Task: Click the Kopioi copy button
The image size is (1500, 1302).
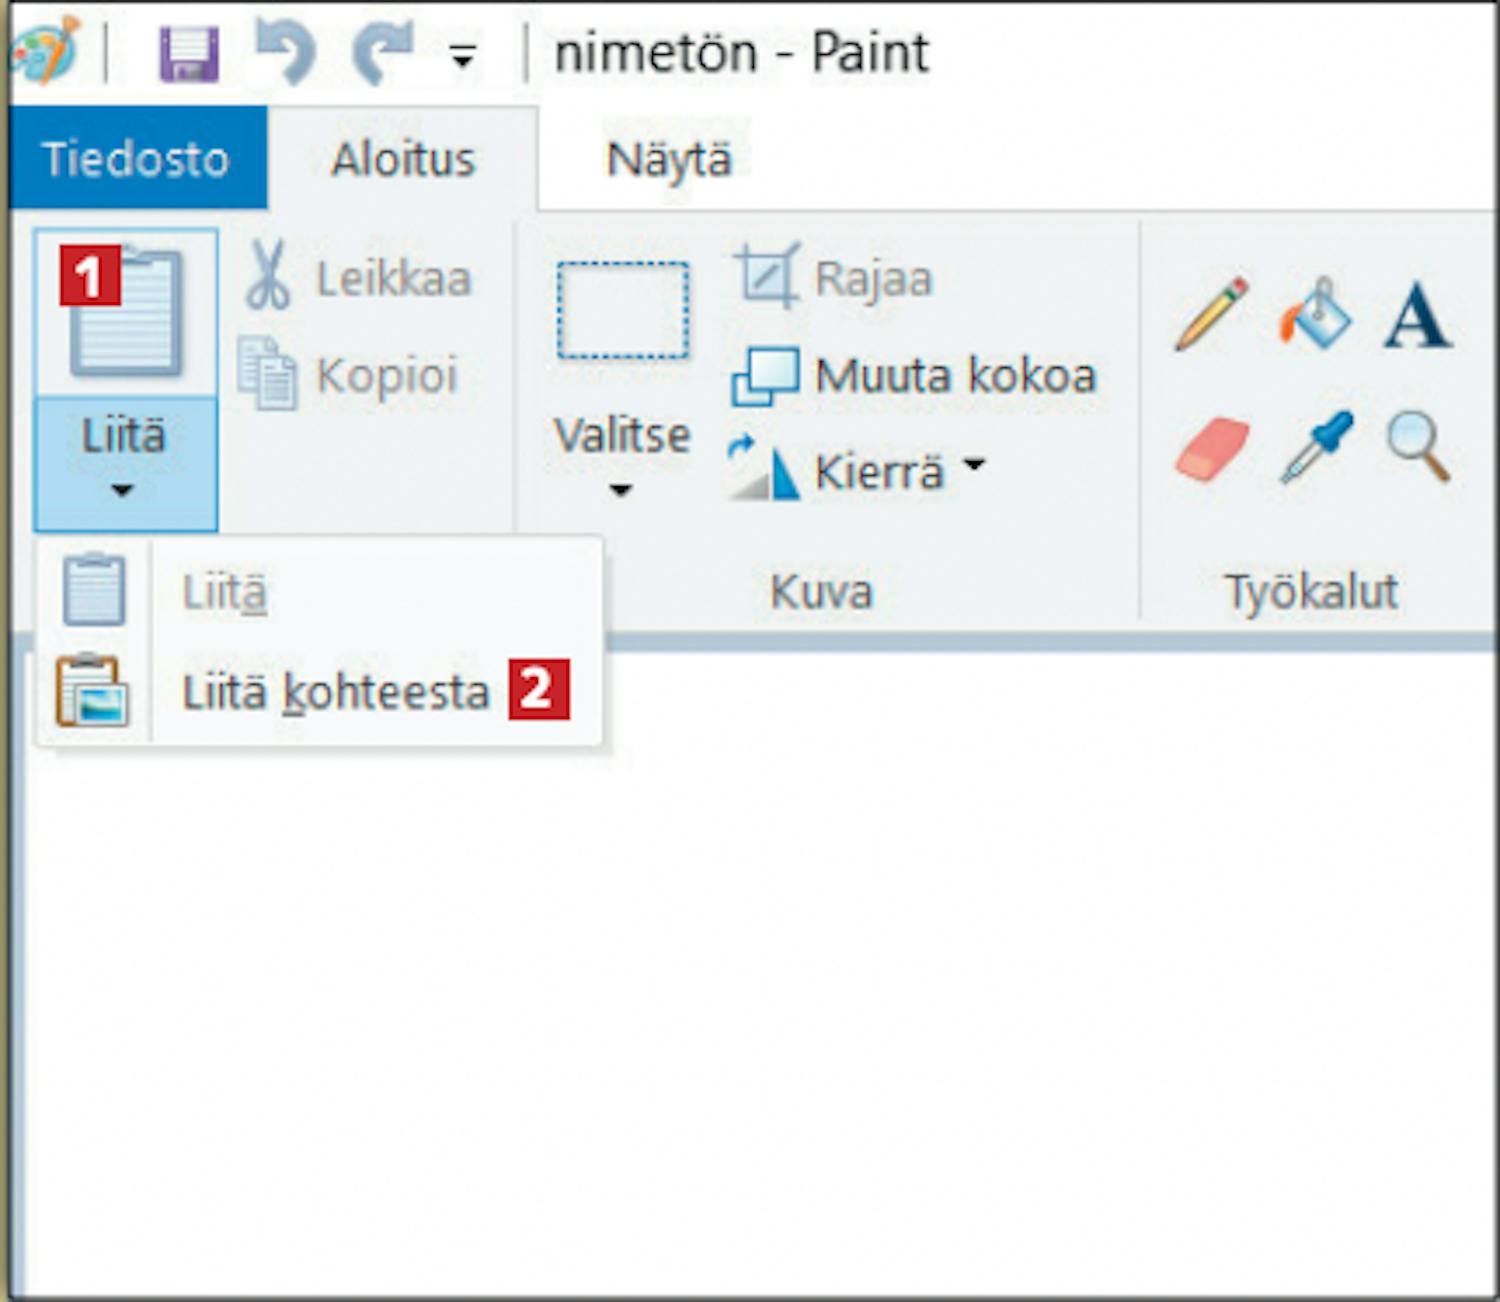Action: click(348, 375)
